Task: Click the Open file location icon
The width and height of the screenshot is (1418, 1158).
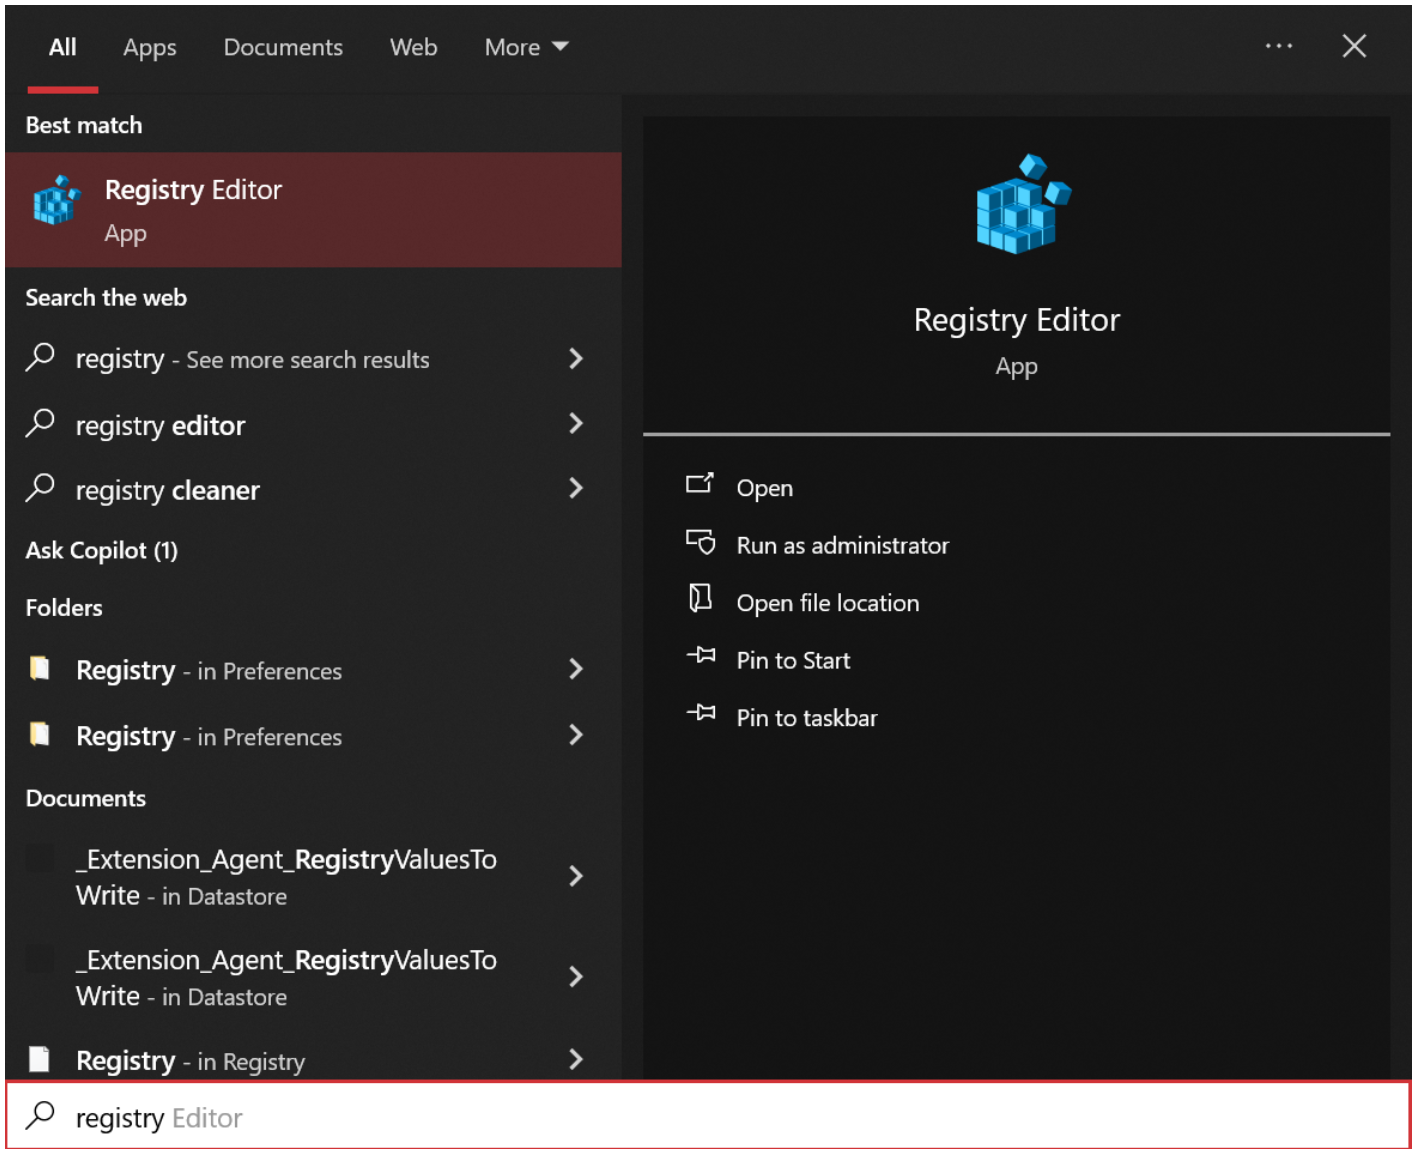Action: click(700, 599)
